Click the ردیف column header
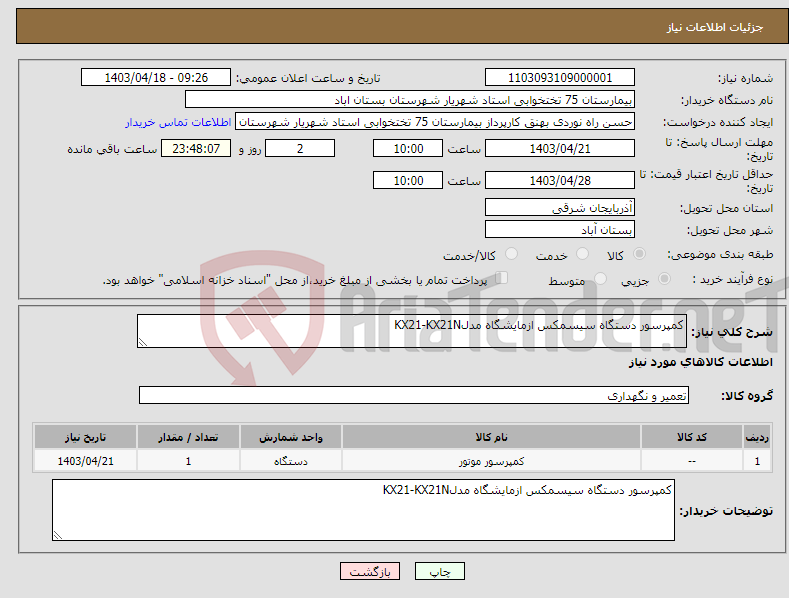The height and width of the screenshot is (598, 789). [x=757, y=436]
